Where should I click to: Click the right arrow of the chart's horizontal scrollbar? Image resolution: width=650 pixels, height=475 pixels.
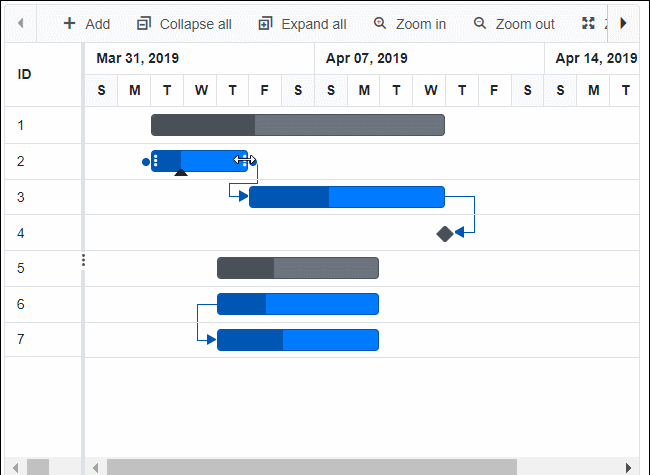[x=628, y=467]
